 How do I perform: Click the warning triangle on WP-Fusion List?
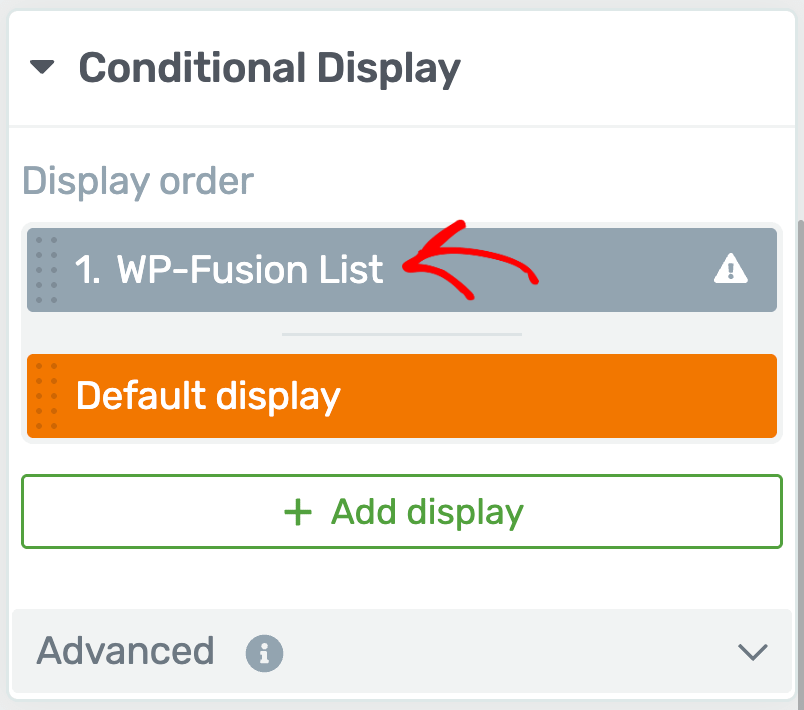(x=731, y=269)
